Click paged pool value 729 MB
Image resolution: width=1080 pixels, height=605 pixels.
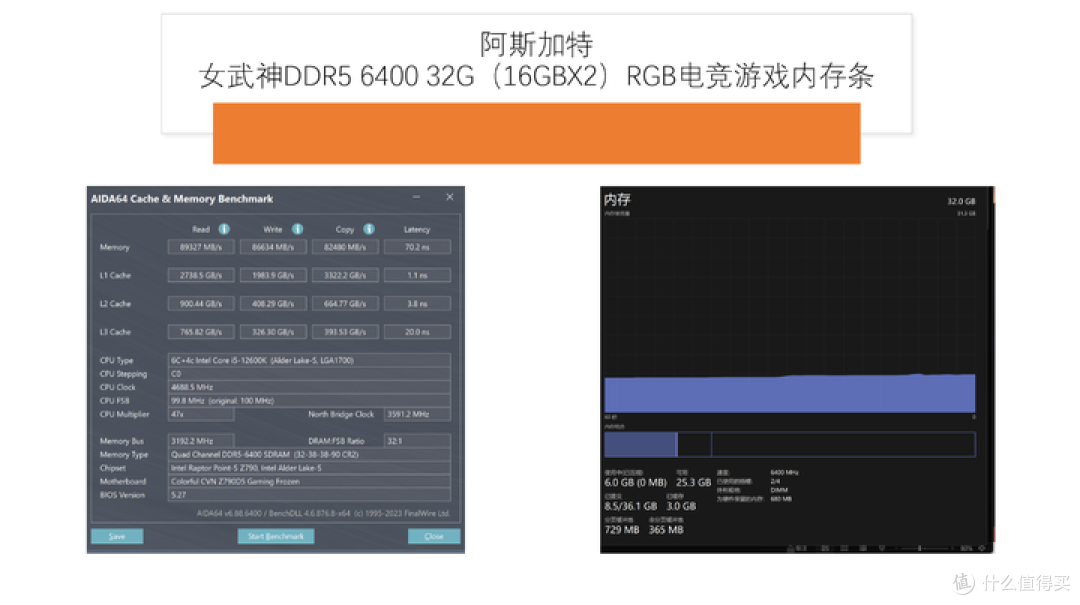click(x=621, y=529)
